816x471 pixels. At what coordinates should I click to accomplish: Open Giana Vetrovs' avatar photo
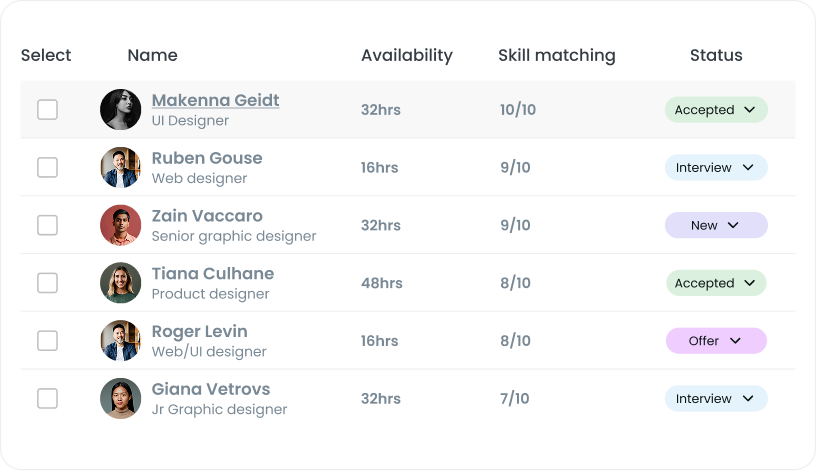click(x=120, y=398)
